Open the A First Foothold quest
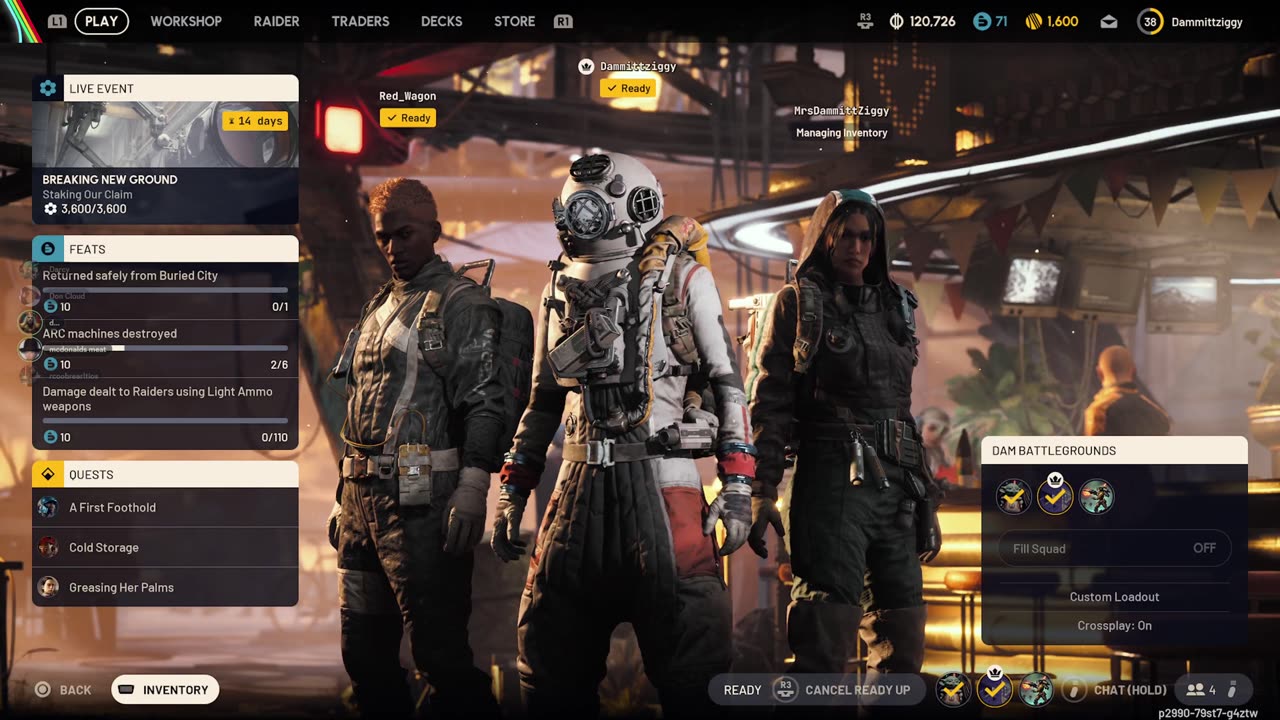Image resolution: width=1280 pixels, height=720 pixels. 165,507
